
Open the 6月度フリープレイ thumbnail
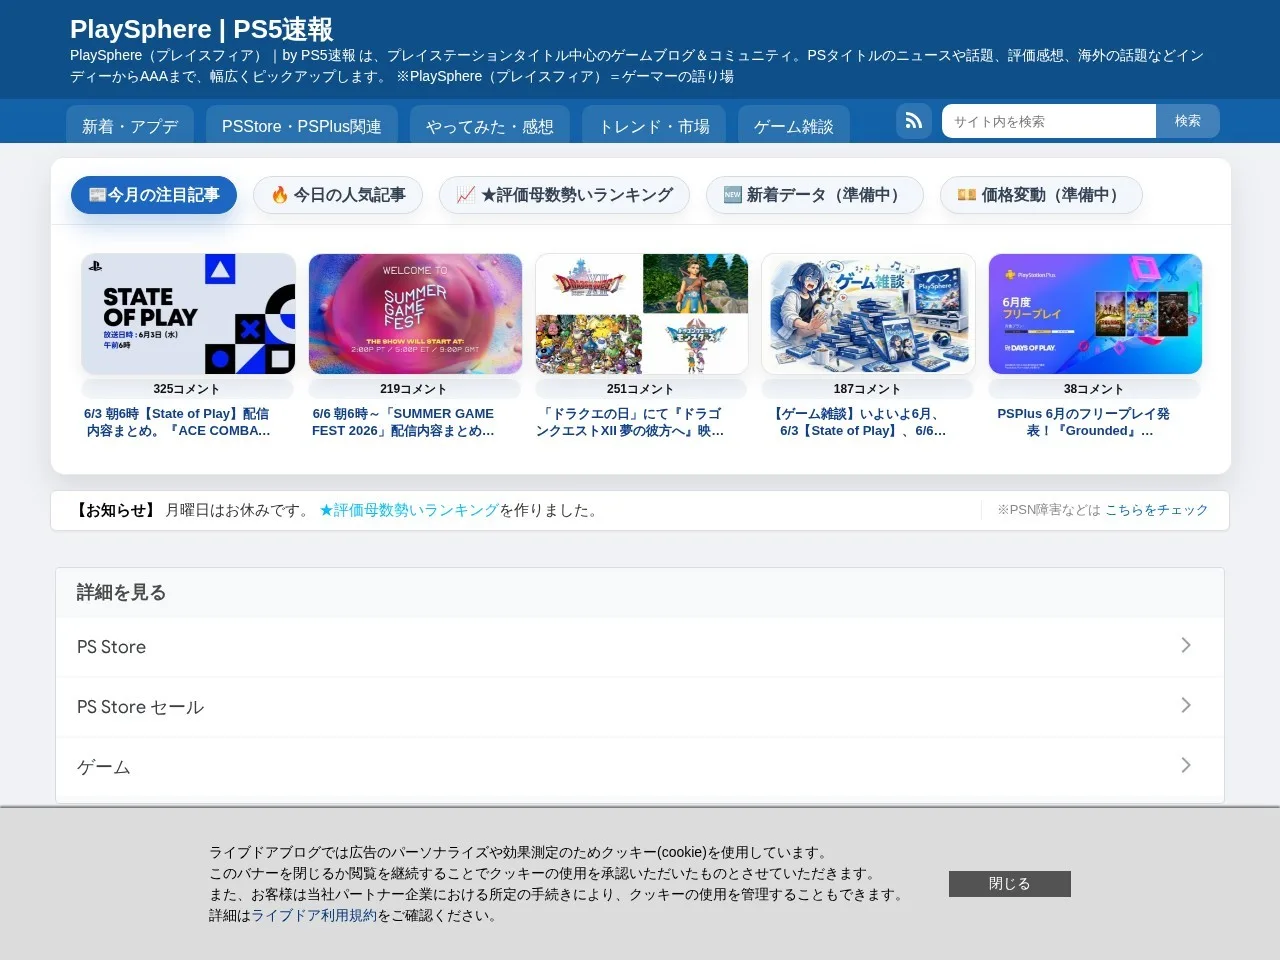[1095, 314]
